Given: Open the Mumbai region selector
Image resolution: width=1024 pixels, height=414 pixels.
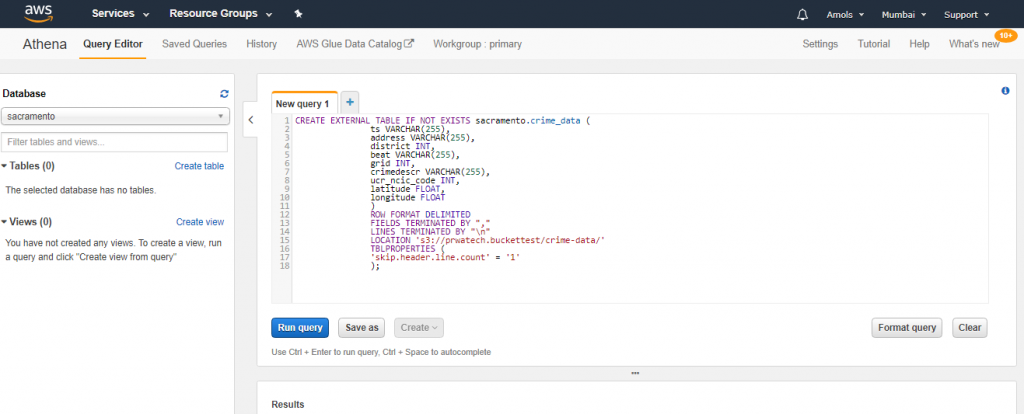Looking at the screenshot, I should [x=903, y=14].
